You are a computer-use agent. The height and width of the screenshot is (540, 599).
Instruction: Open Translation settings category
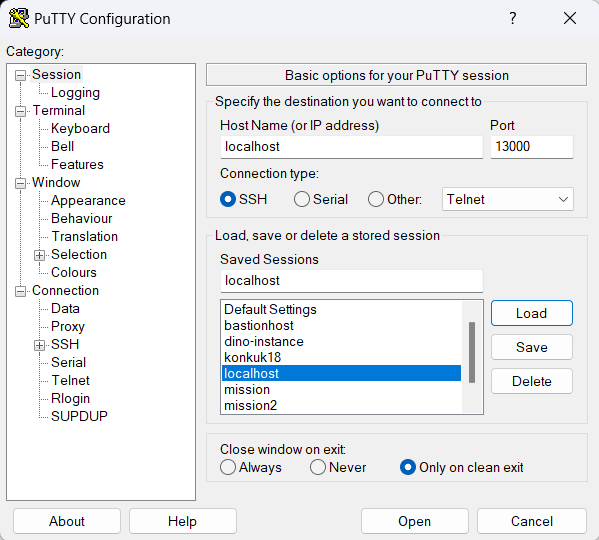(84, 236)
